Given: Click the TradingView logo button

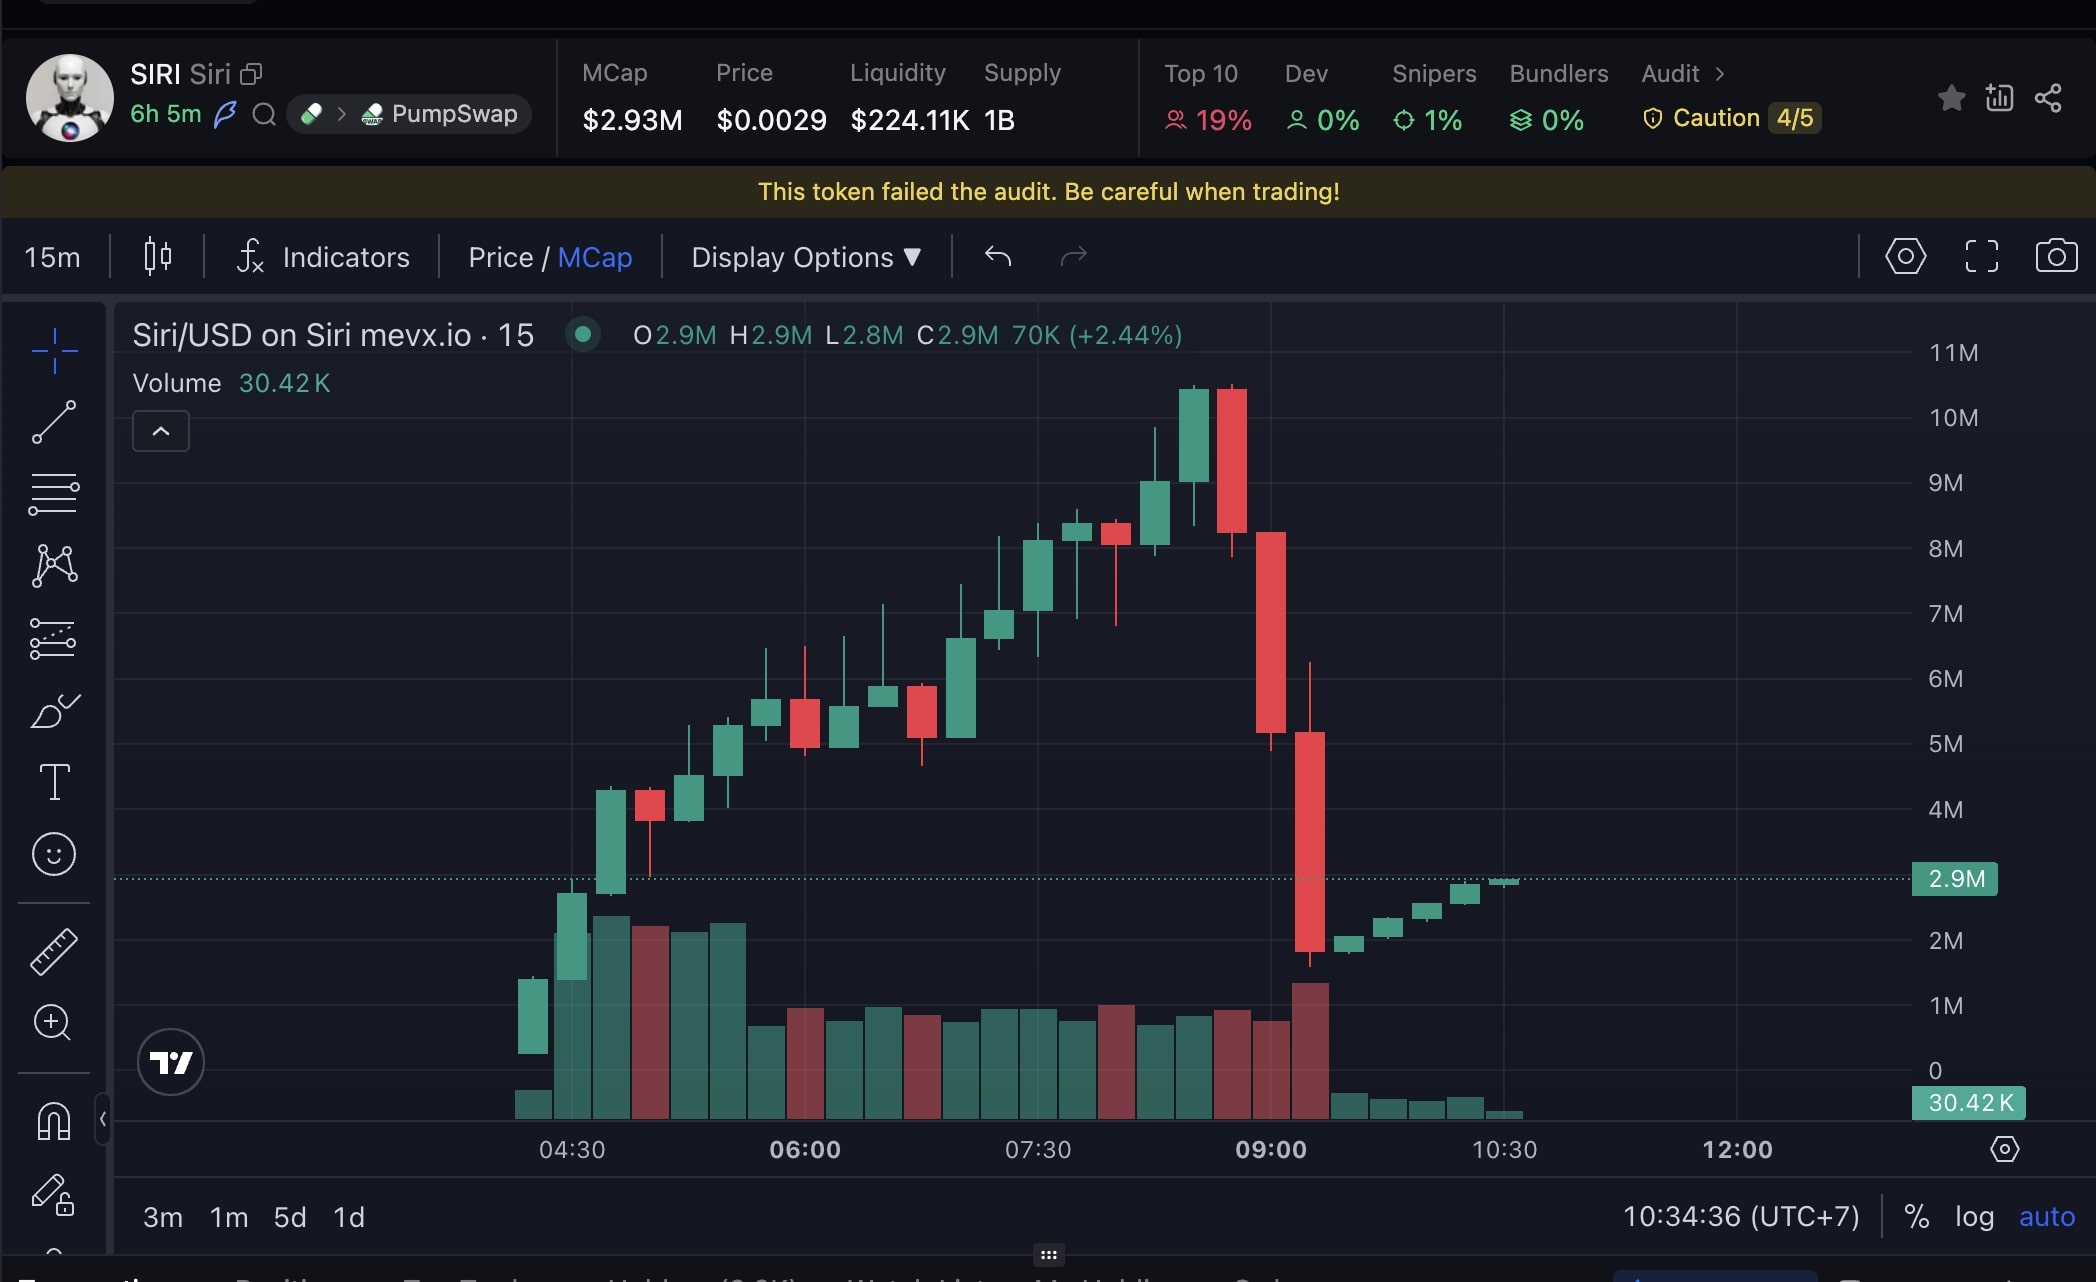Looking at the screenshot, I should point(171,1062).
